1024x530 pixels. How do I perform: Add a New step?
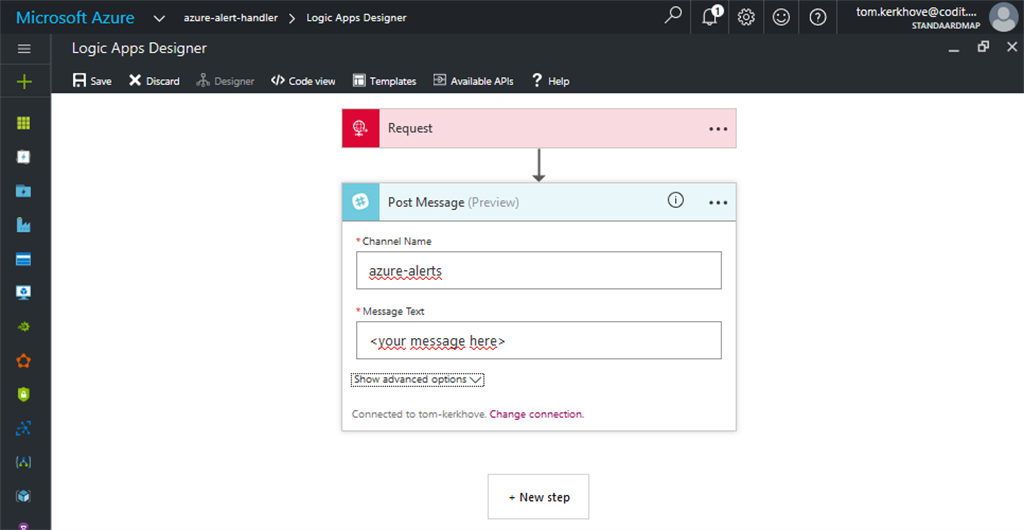pyautogui.click(x=538, y=497)
